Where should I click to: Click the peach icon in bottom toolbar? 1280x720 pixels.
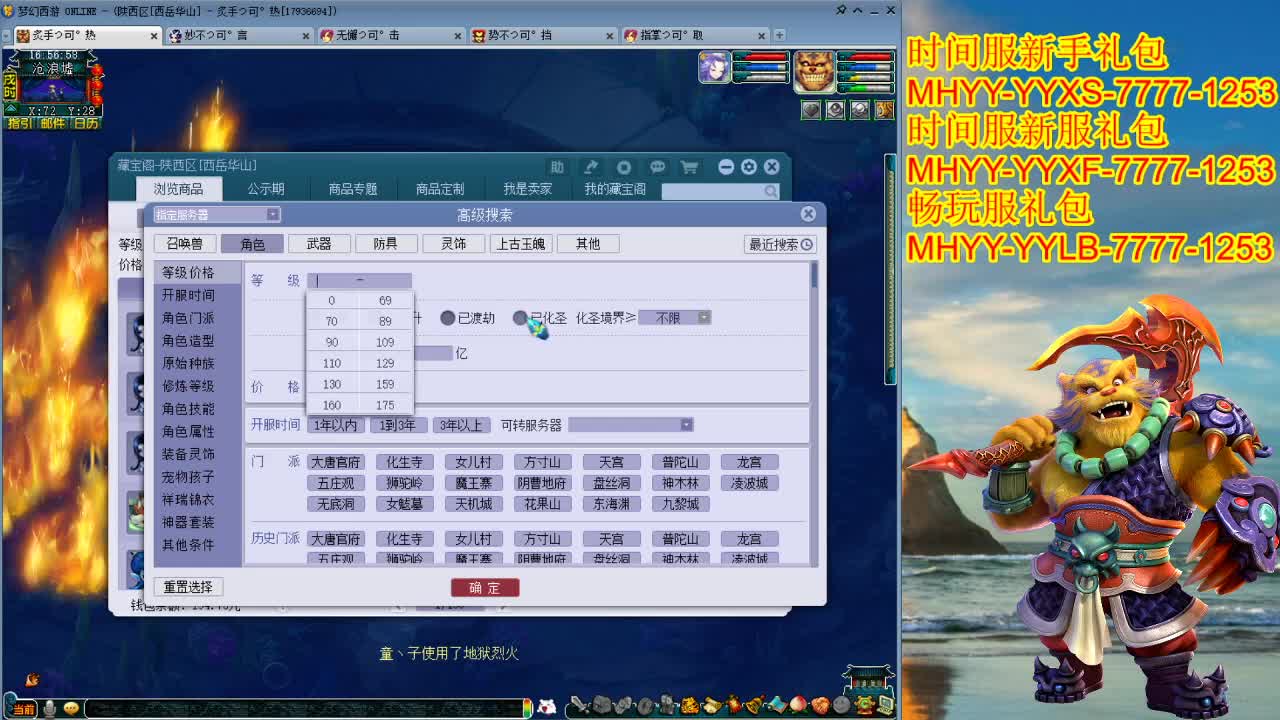pyautogui.click(x=797, y=706)
